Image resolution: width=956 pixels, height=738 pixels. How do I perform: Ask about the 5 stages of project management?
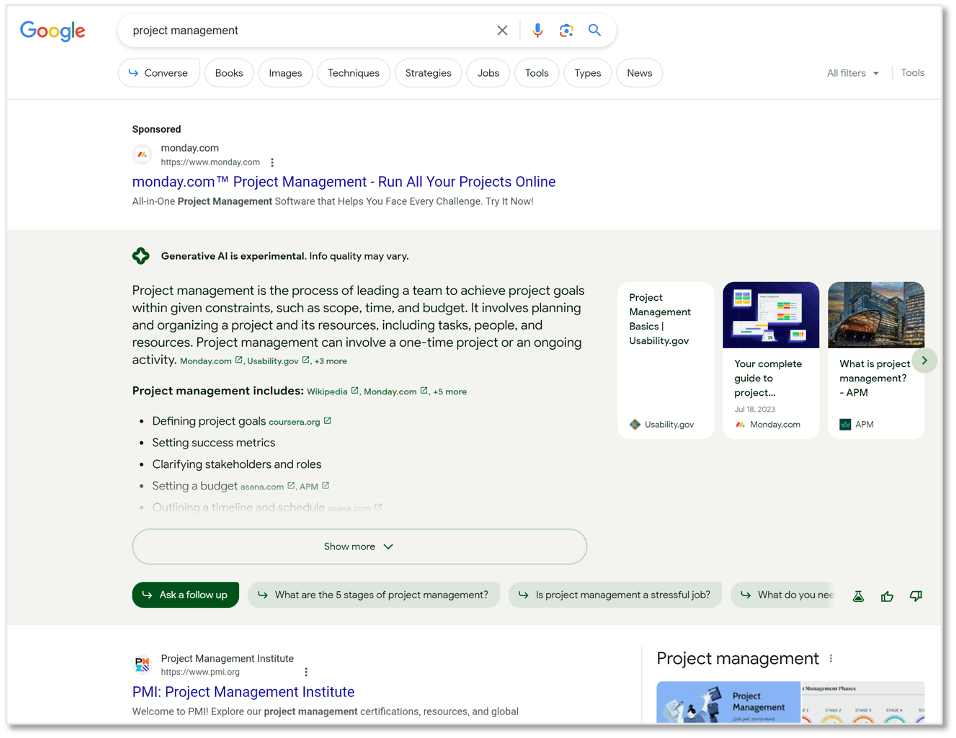(x=374, y=595)
